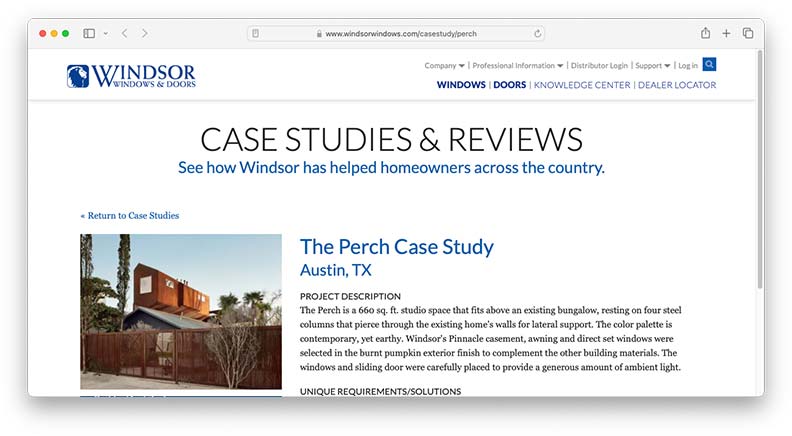Viewport: 792px width, 436px height.
Task: Click the CASE STUDIES & REVIEWS title
Action: (x=391, y=139)
